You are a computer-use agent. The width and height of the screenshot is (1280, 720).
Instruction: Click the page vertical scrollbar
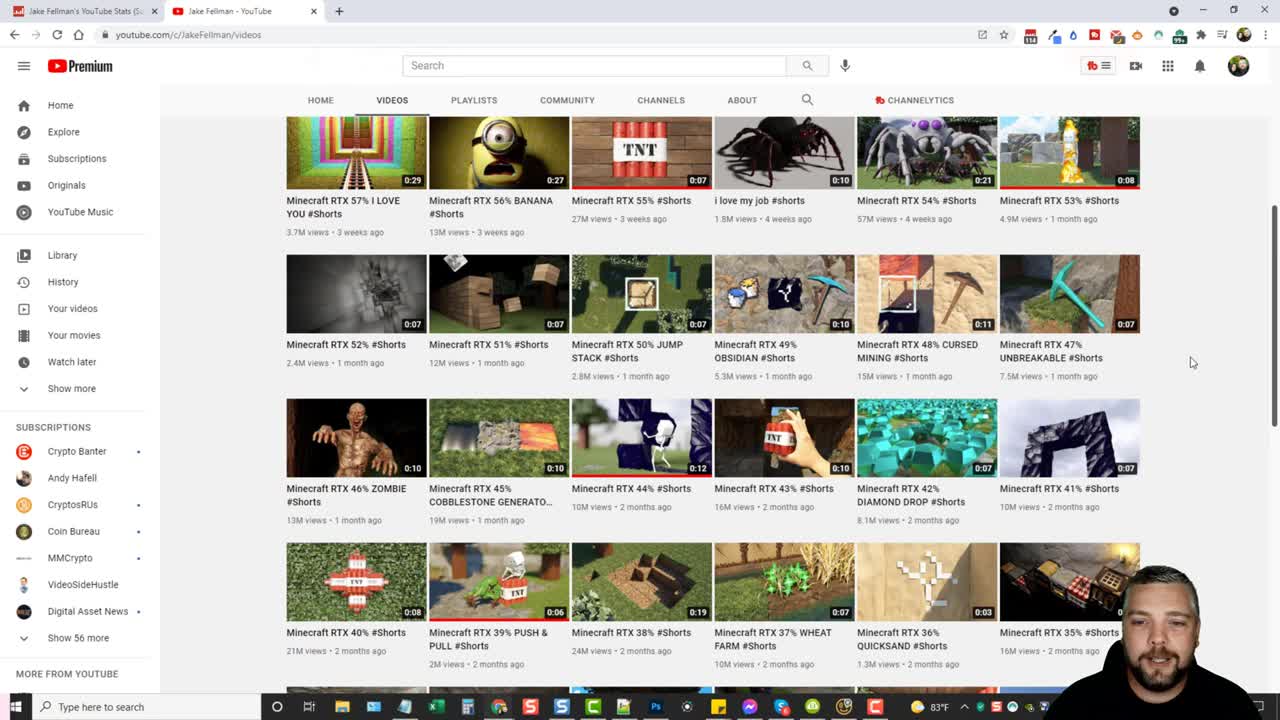pos(1274,316)
